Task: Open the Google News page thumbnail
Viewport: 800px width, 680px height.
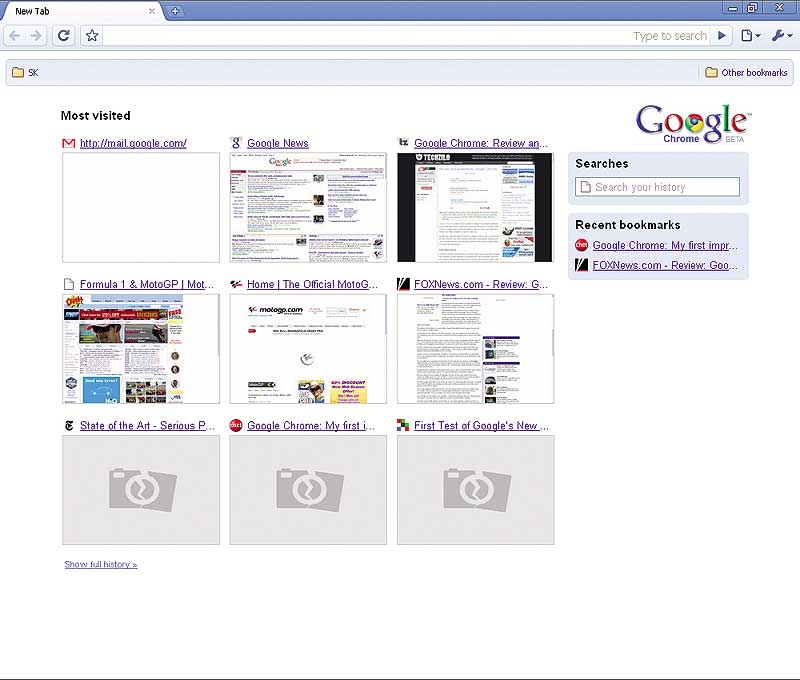Action: coord(308,208)
